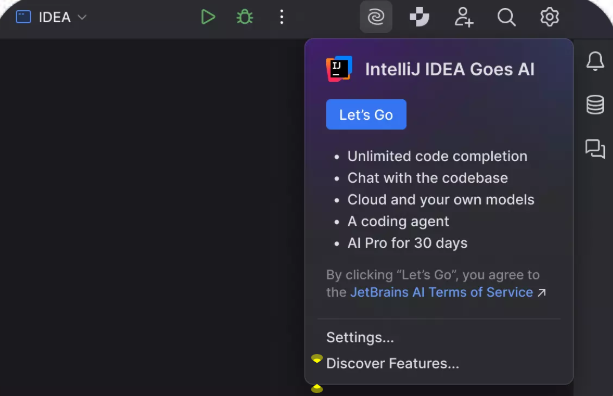This screenshot has height=396, width=613.
Task: Open Search Everywhere magnifier icon
Action: click(506, 17)
